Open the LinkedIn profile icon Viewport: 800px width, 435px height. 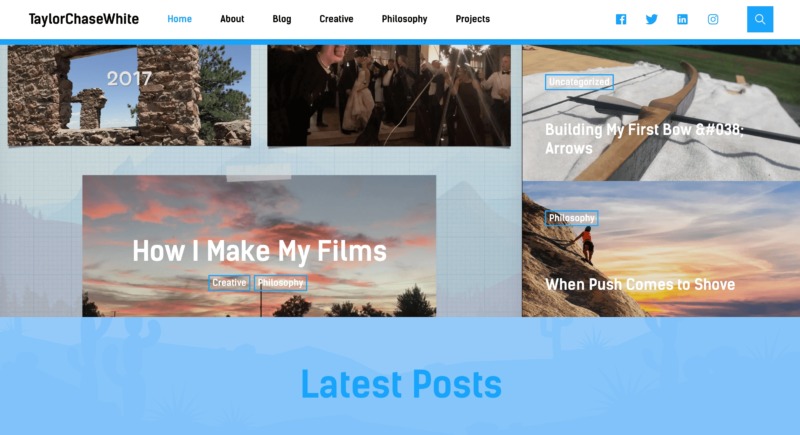[x=682, y=19]
